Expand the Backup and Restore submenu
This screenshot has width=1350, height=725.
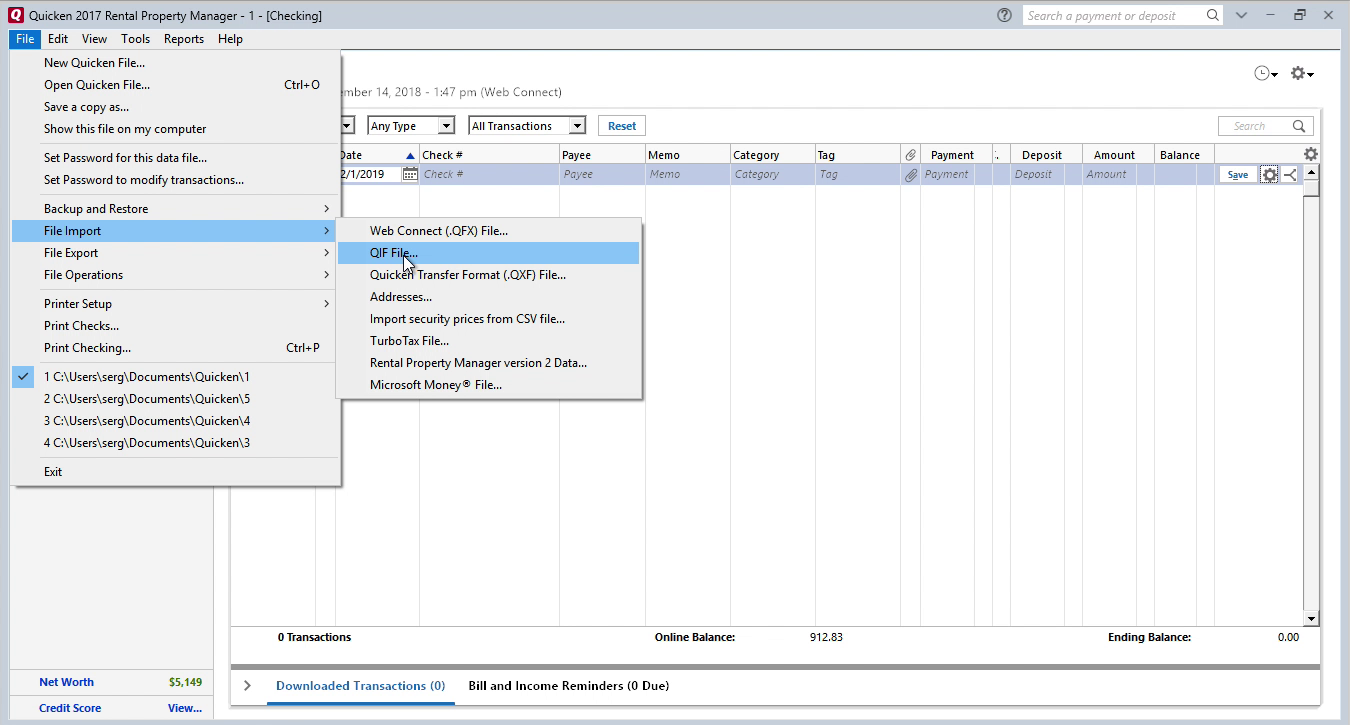pos(176,209)
